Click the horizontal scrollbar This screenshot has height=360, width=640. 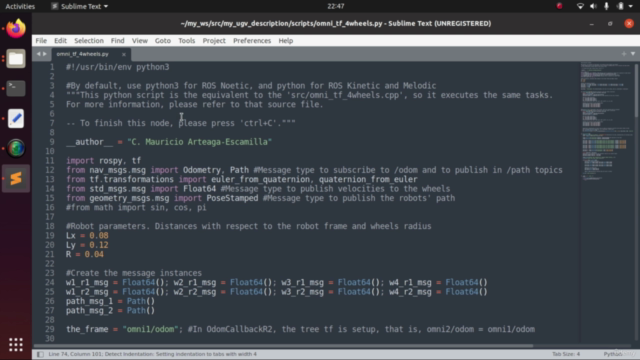283,346
